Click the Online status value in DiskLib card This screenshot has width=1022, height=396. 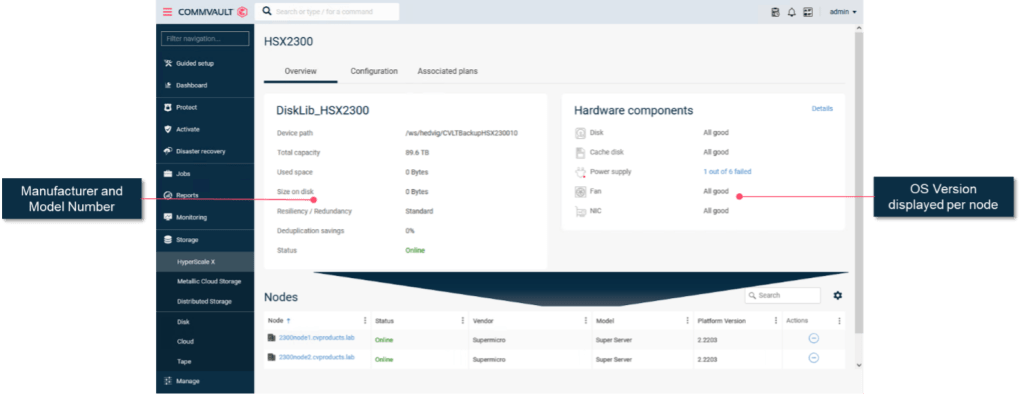pyautogui.click(x=415, y=250)
